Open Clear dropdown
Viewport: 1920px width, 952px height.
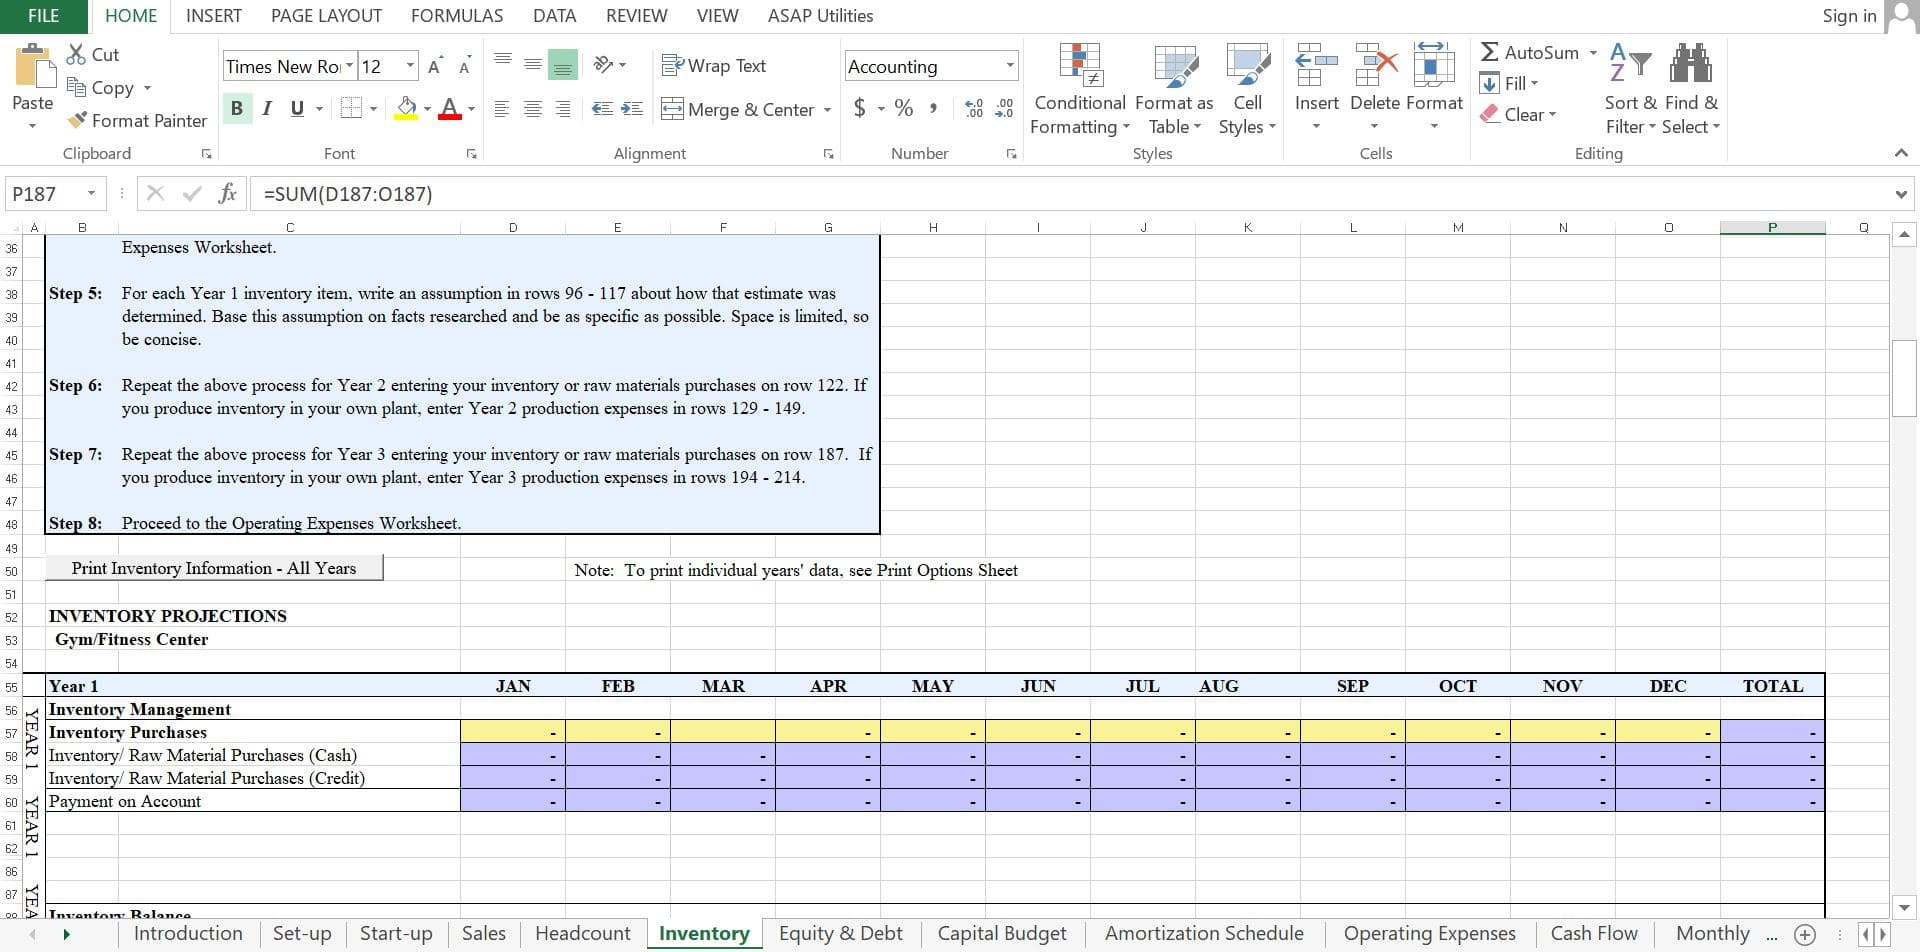pos(1519,114)
